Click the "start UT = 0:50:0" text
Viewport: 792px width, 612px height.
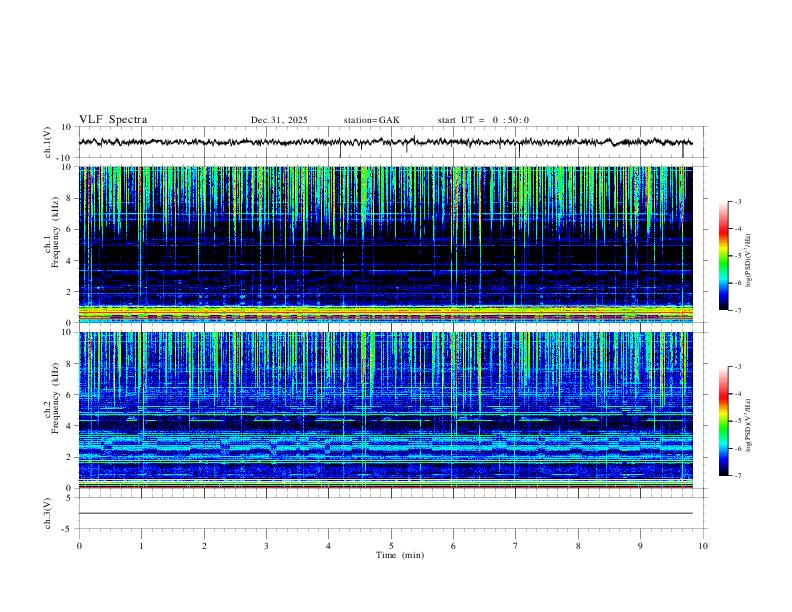[483, 120]
